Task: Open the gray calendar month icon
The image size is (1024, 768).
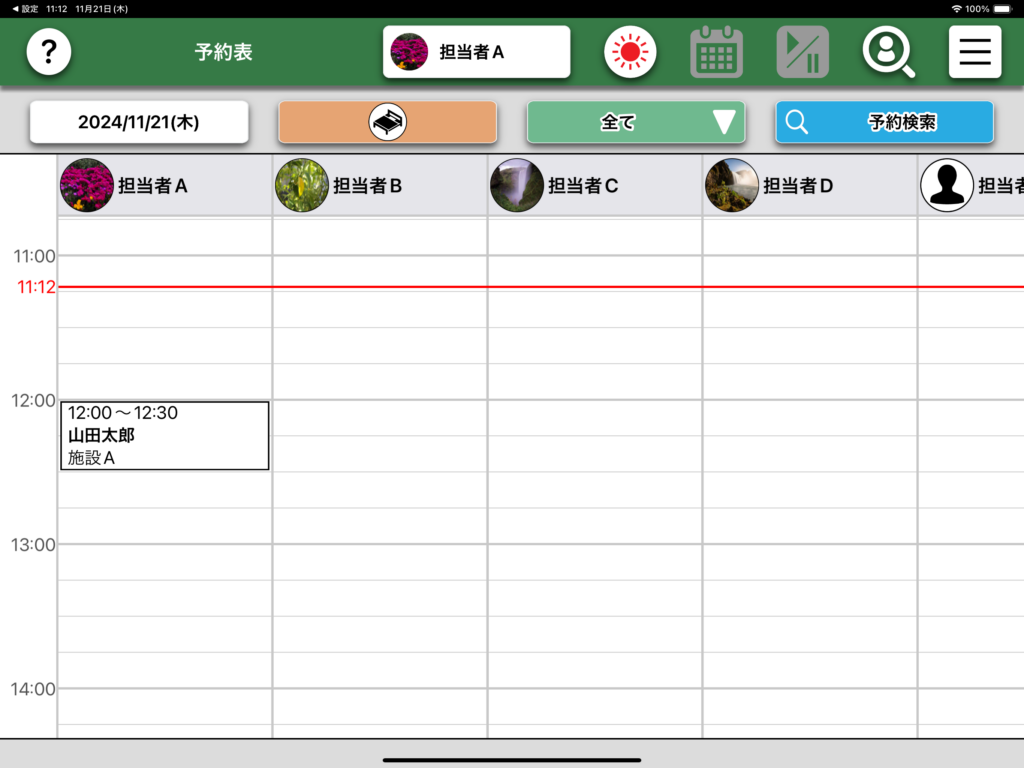Action: point(716,52)
